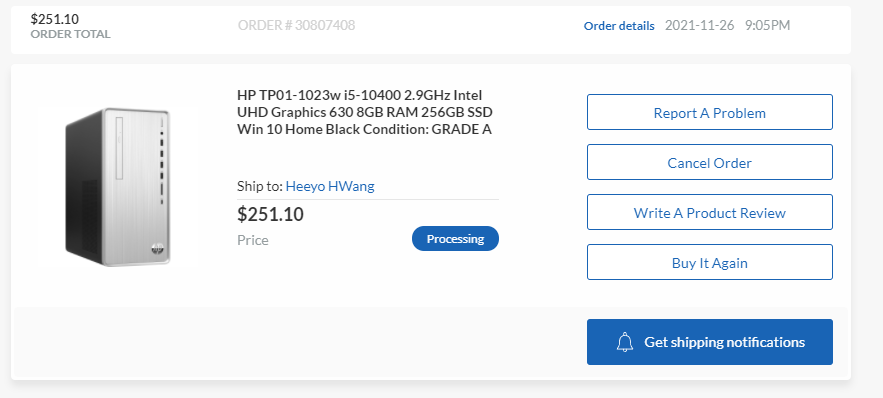
Task: Click the $251.10 item price
Action: [270, 214]
